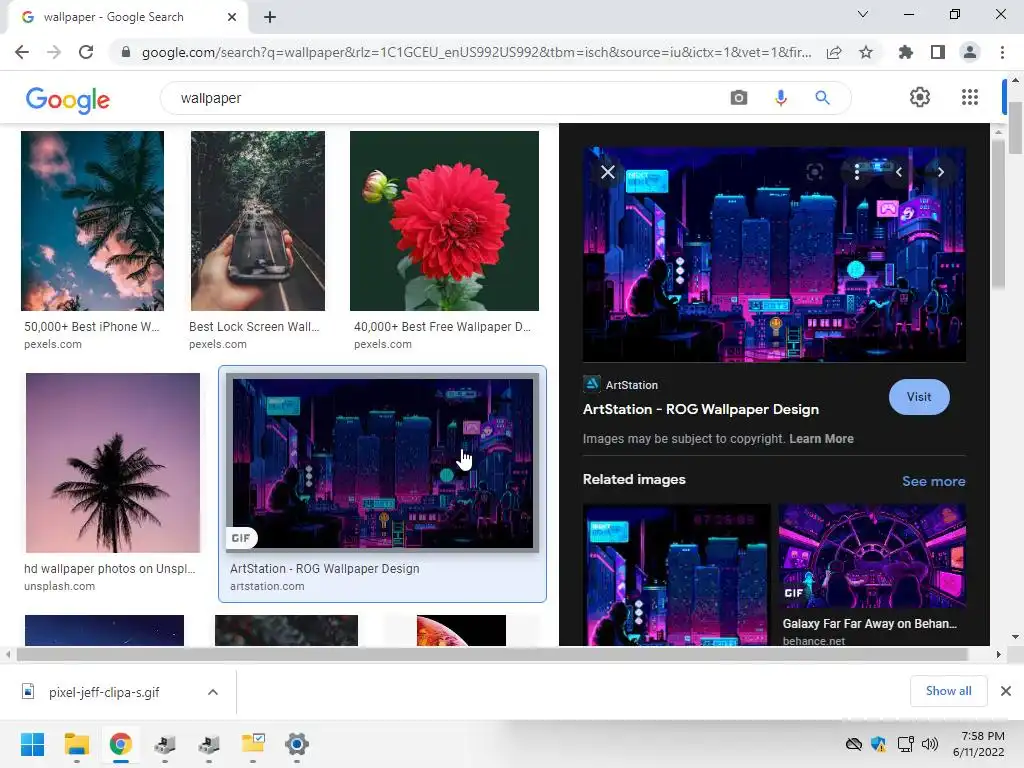Viewport: 1024px width, 768px height.
Task: Open the hand holding road thumbnail
Action: click(x=257, y=221)
